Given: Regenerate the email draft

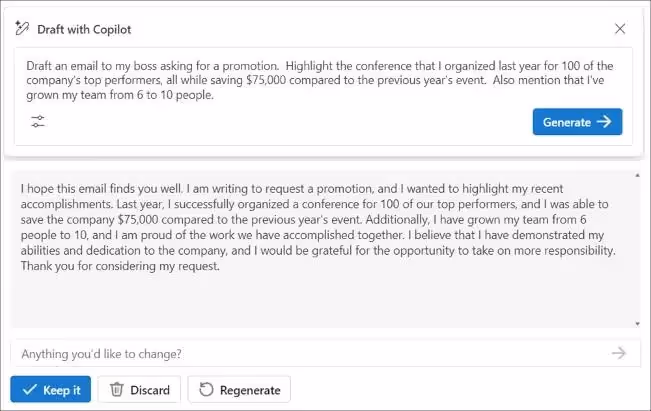Looking at the screenshot, I should (239, 389).
